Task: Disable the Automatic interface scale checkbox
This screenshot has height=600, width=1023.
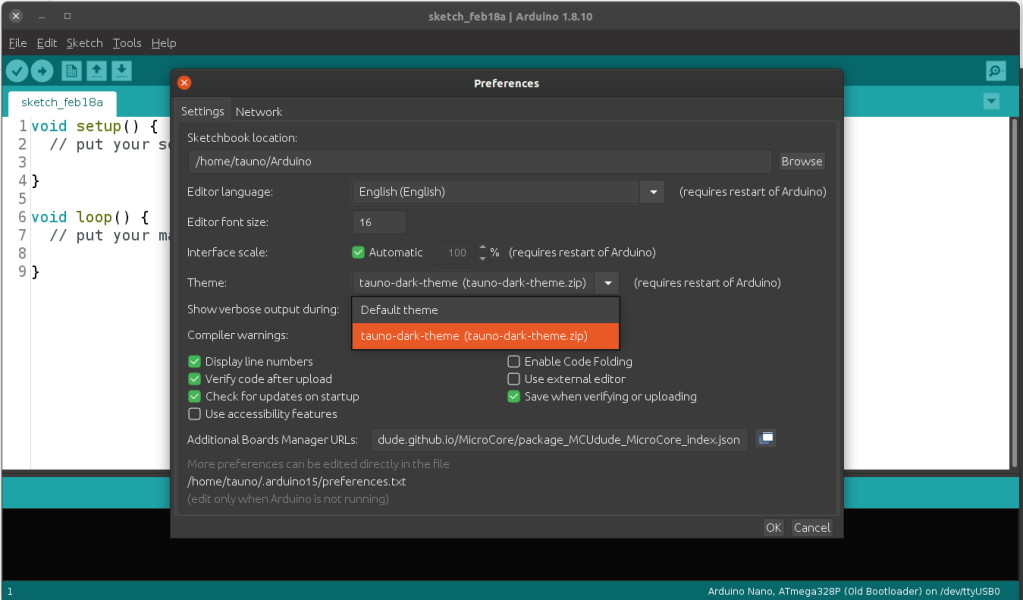Action: coord(358,252)
